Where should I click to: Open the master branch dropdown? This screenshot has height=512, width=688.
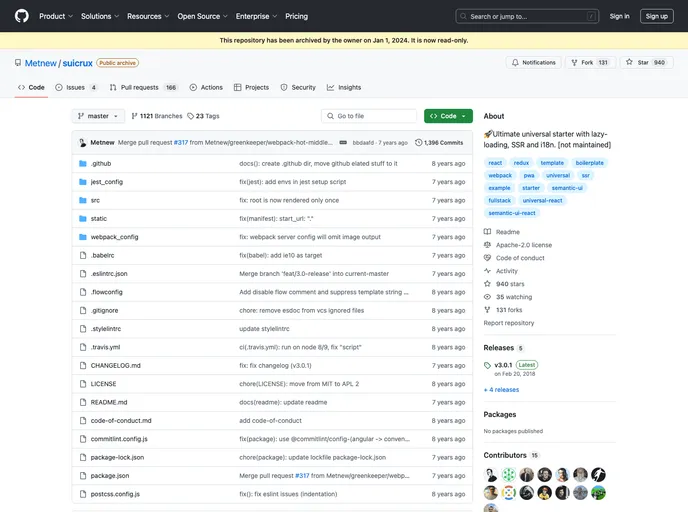[98, 116]
